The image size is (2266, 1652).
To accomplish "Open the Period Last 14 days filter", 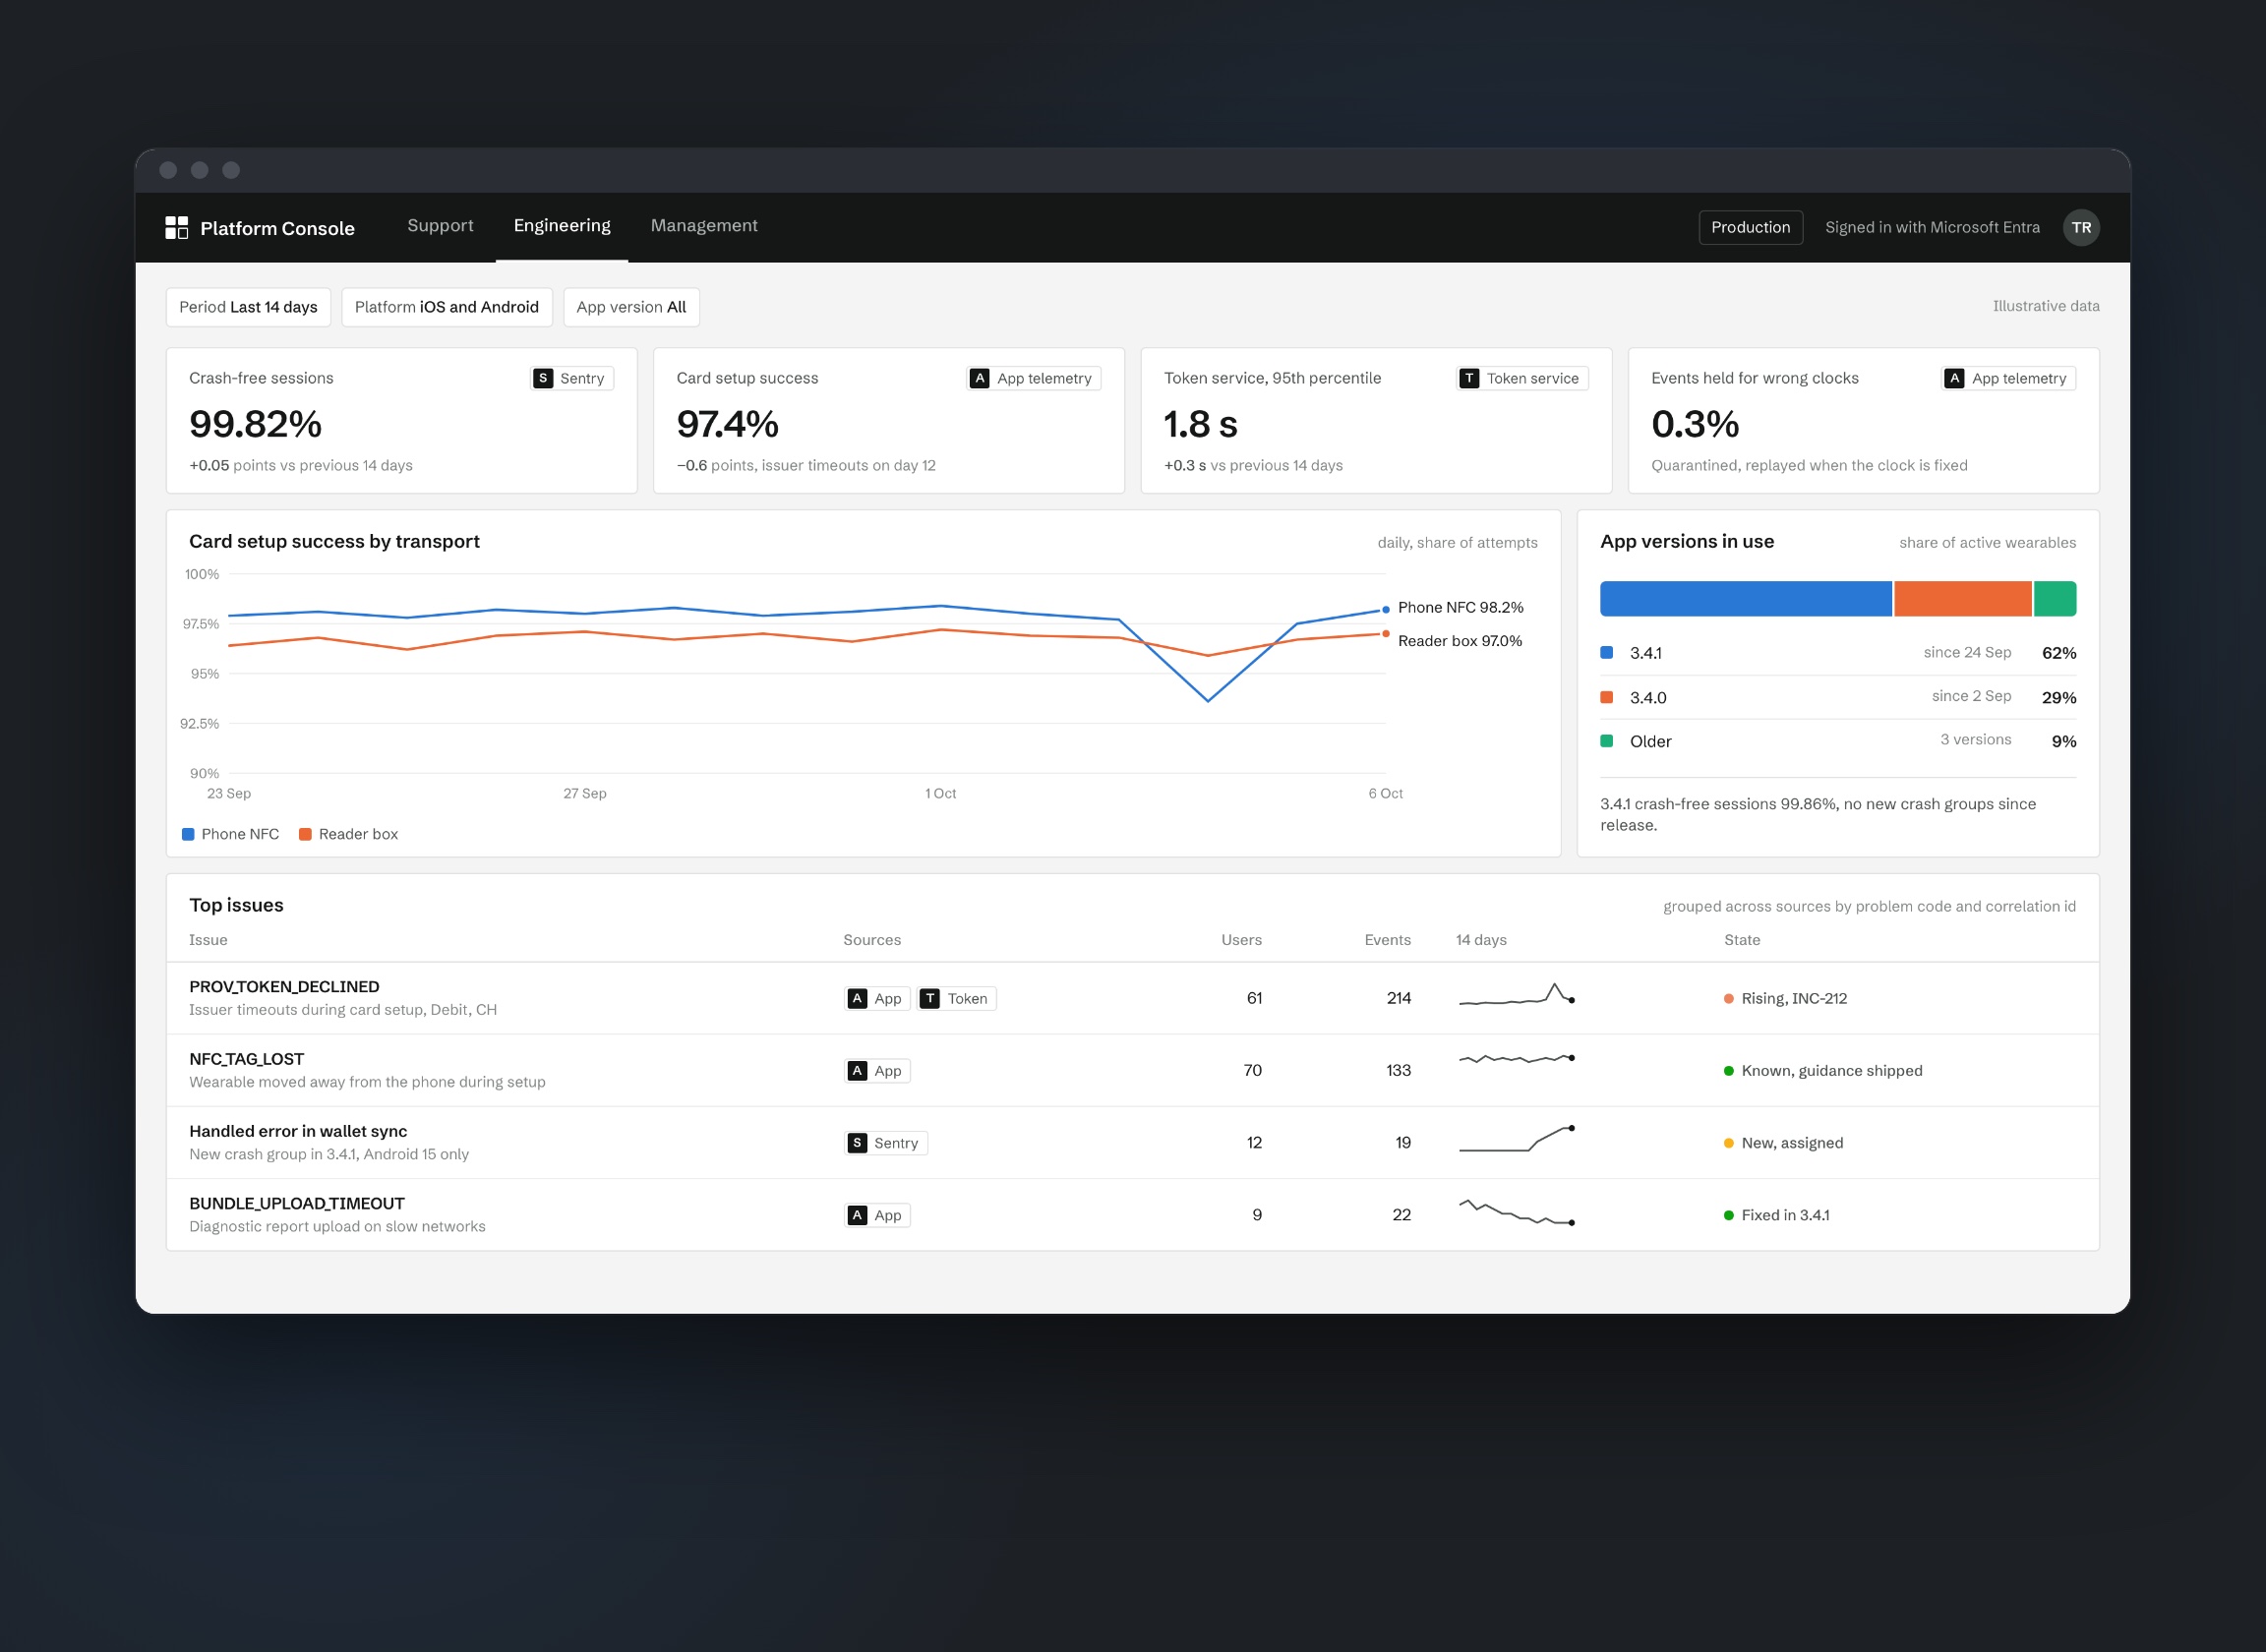I will point(248,307).
